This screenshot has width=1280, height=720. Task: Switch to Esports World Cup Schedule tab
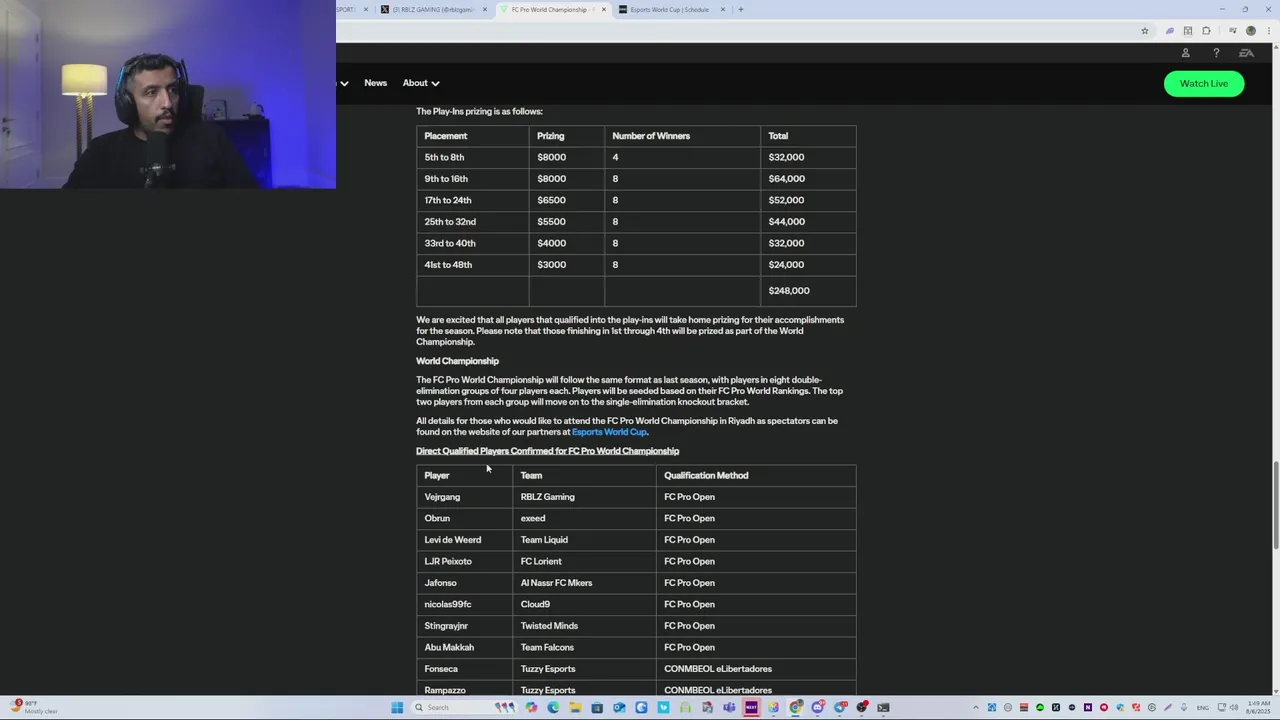pos(670,9)
